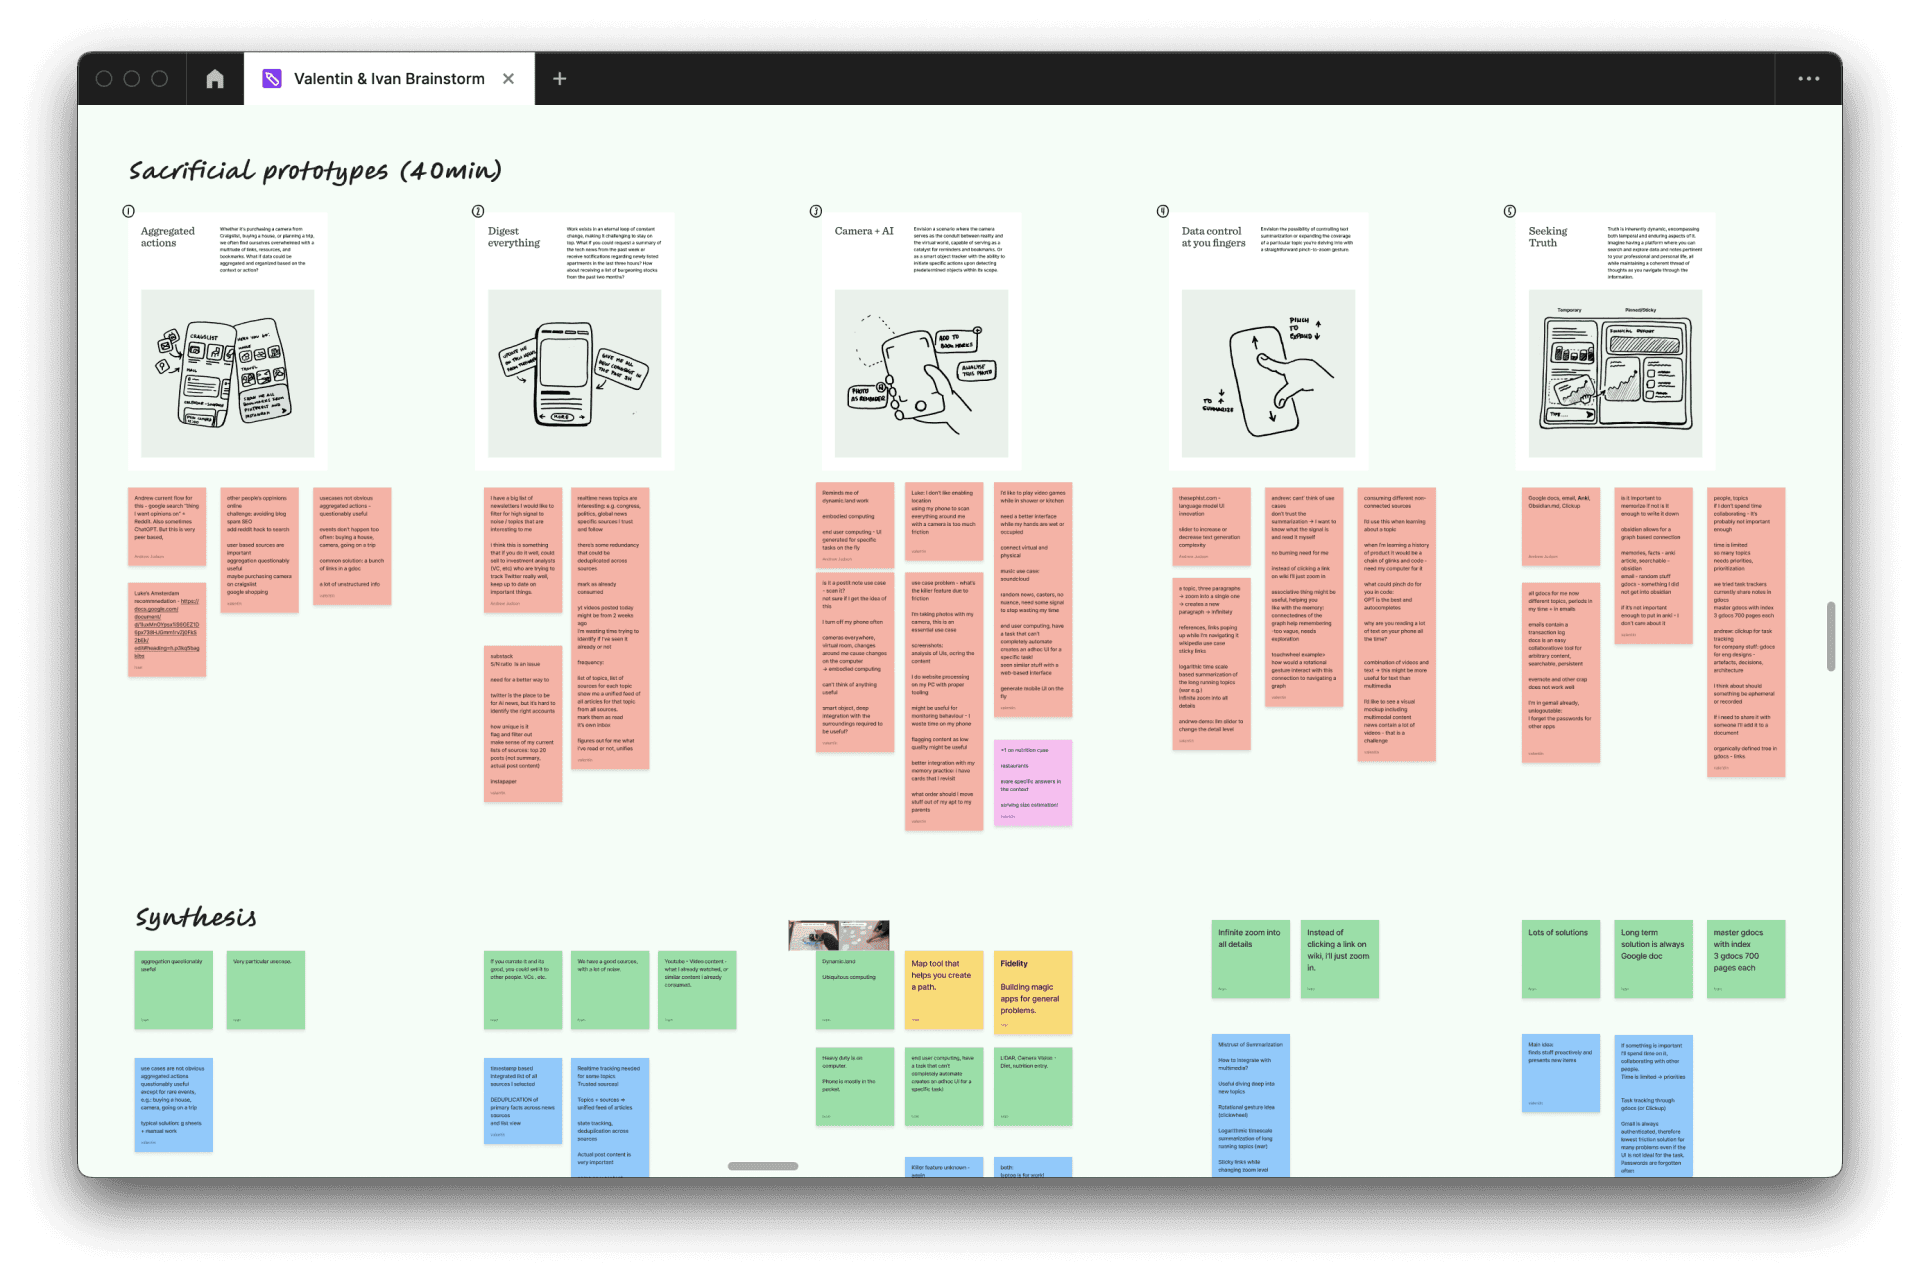Click numbered marker 2 beside Digest everything
The image size is (1920, 1280).
point(478,211)
